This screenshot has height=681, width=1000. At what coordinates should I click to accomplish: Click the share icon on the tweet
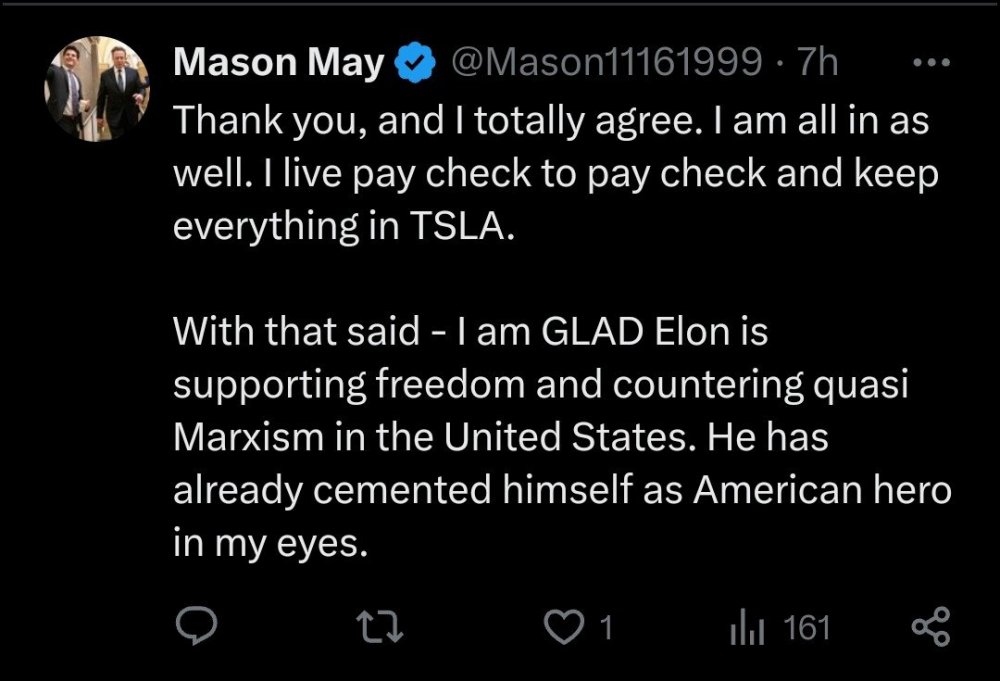pos(932,627)
